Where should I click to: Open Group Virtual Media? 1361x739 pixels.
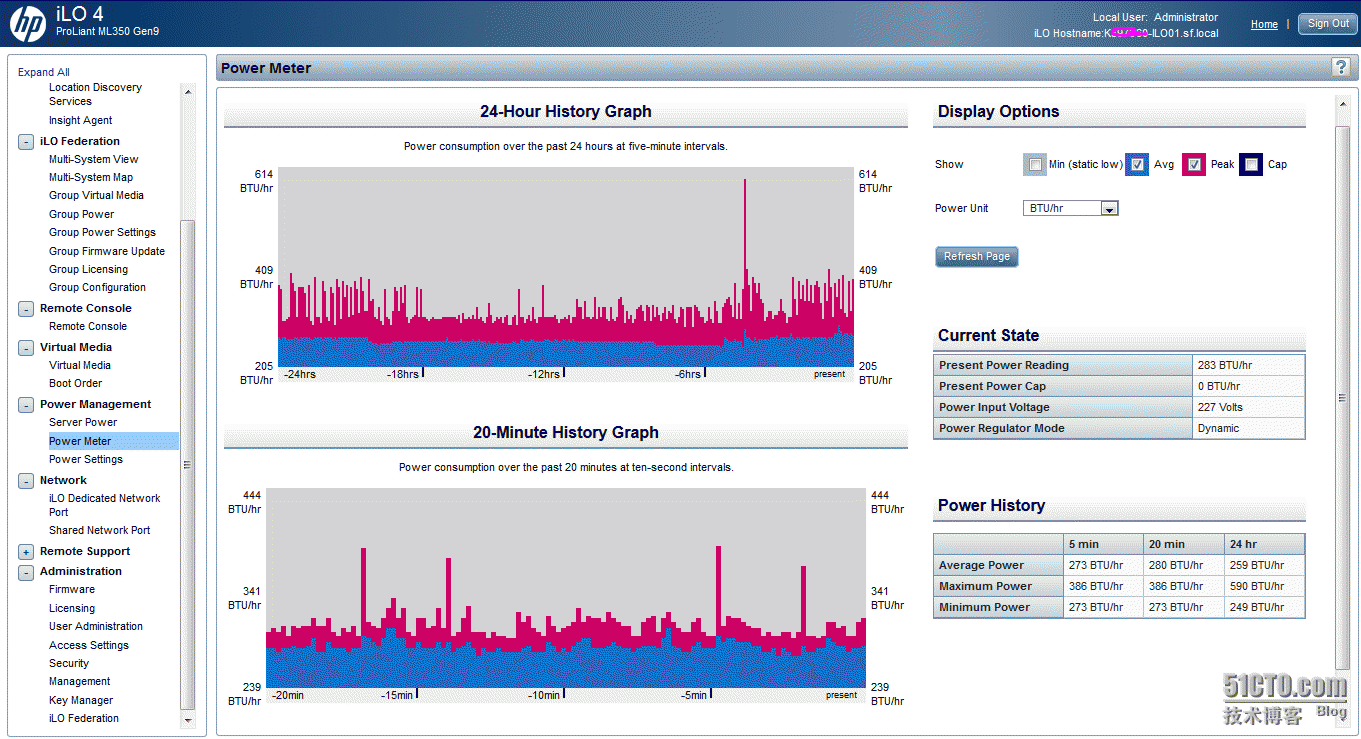(x=96, y=195)
